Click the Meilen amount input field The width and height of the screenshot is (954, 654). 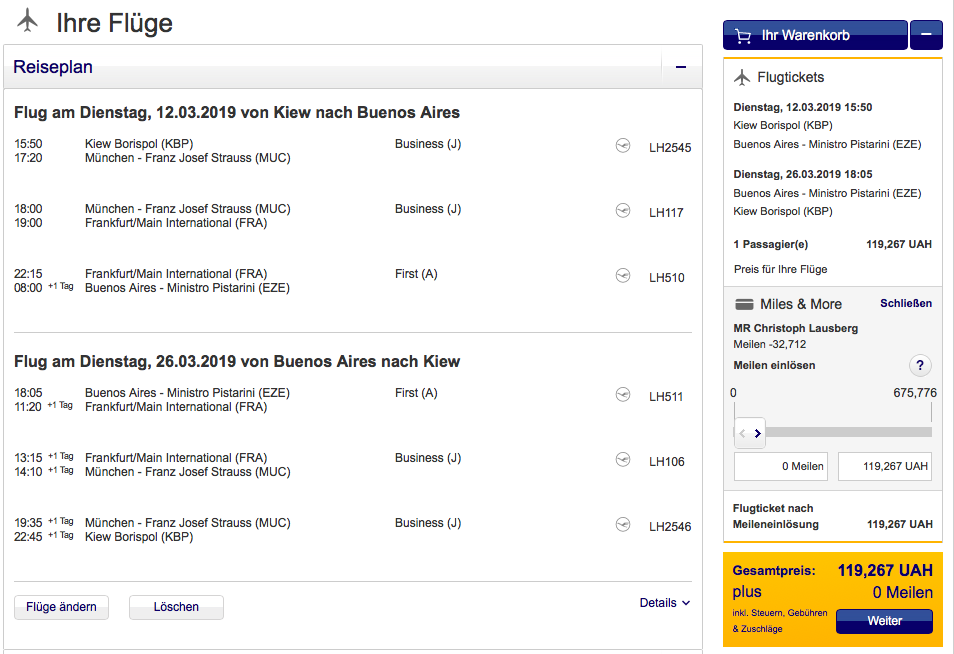click(x=782, y=466)
